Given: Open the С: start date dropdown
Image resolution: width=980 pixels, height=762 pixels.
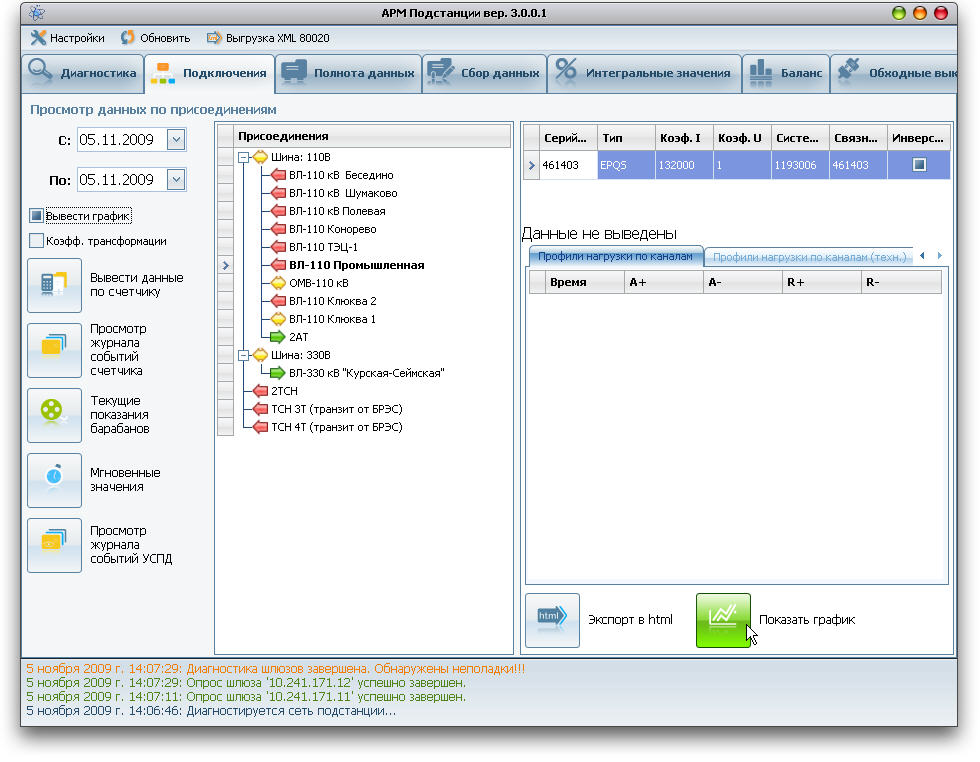Looking at the screenshot, I should [x=176, y=139].
